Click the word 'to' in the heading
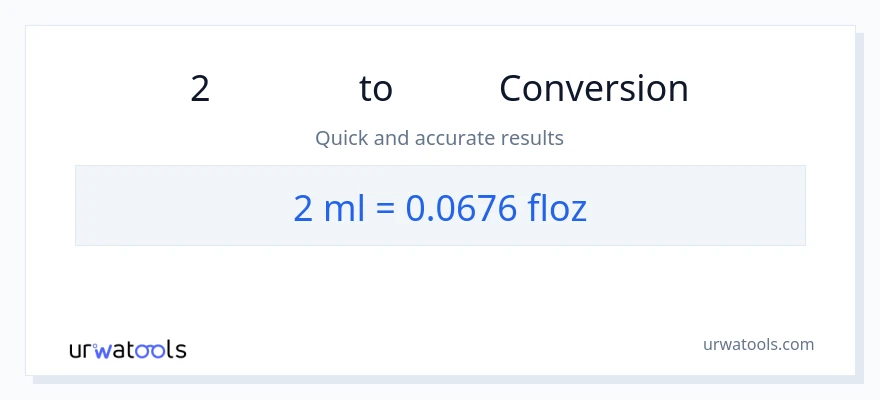 tap(376, 89)
